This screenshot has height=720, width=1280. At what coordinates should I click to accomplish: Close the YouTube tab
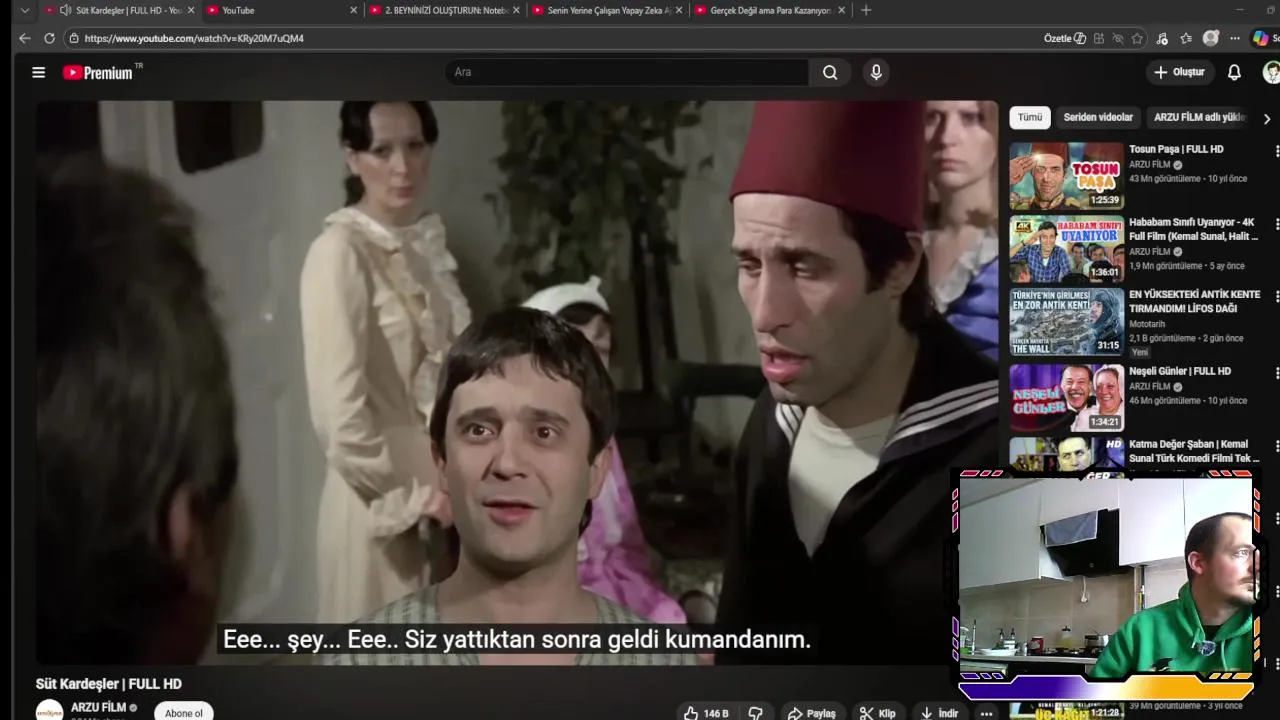pyautogui.click(x=353, y=10)
